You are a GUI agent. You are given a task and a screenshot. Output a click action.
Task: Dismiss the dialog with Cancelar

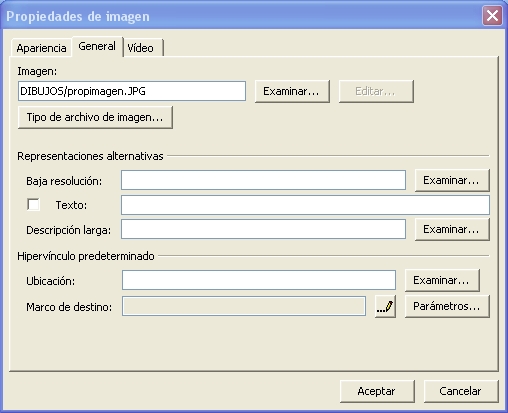click(x=461, y=391)
